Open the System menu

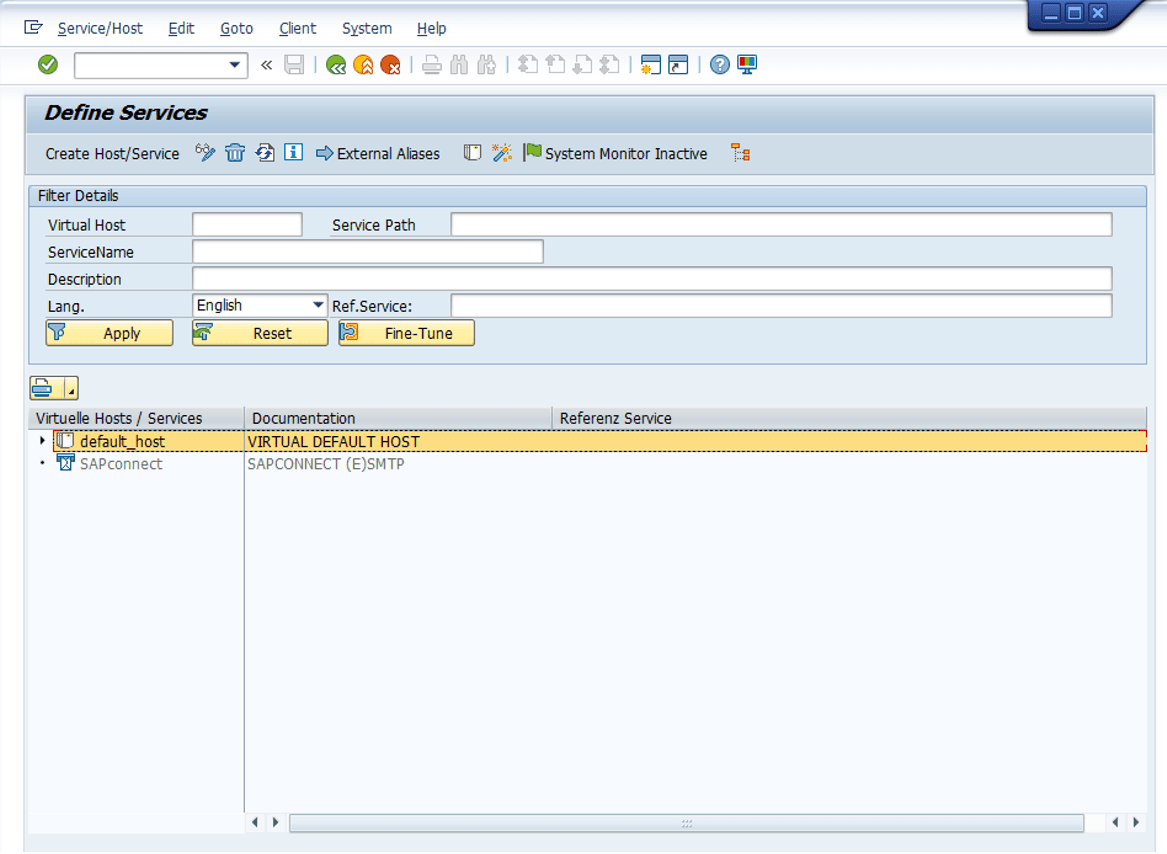click(x=367, y=28)
